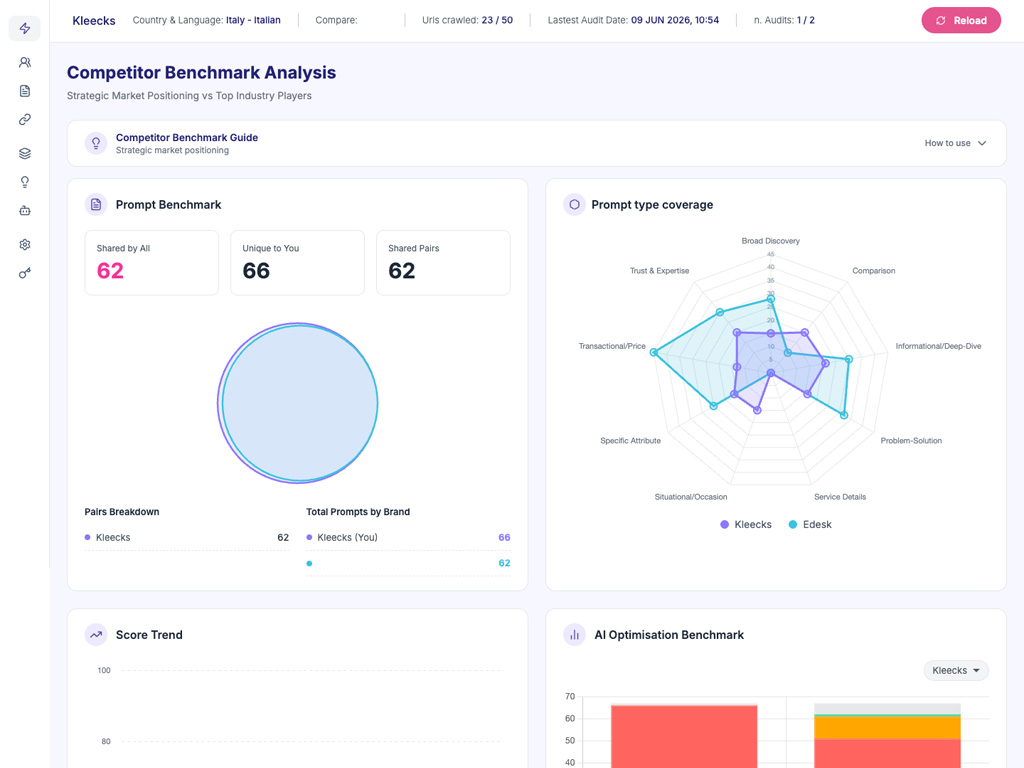1024x768 pixels.
Task: Open the key sidebar icon
Action: [25, 273]
